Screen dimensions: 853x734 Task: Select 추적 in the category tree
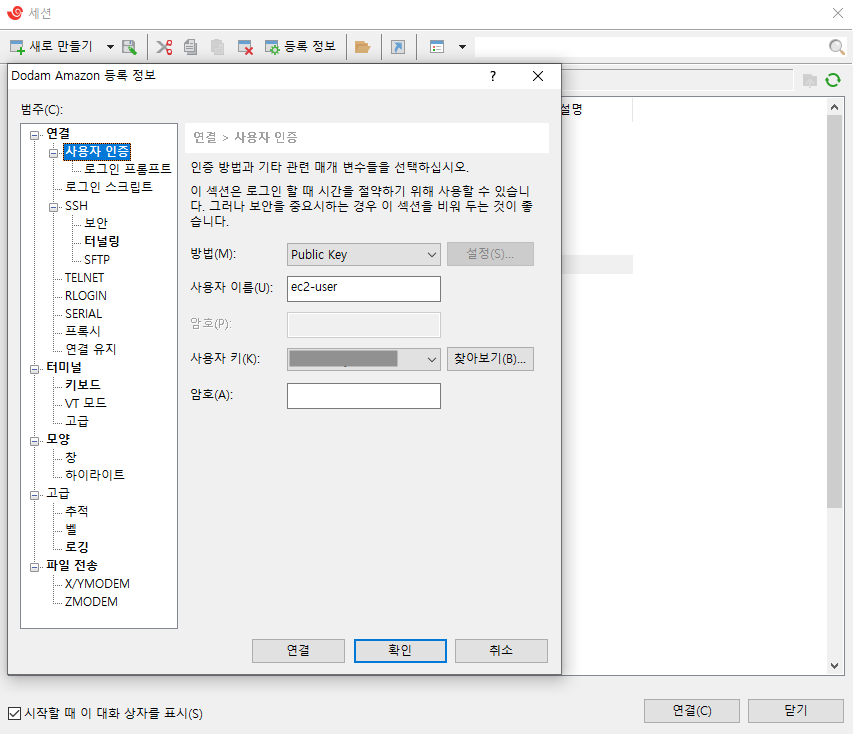tap(77, 511)
